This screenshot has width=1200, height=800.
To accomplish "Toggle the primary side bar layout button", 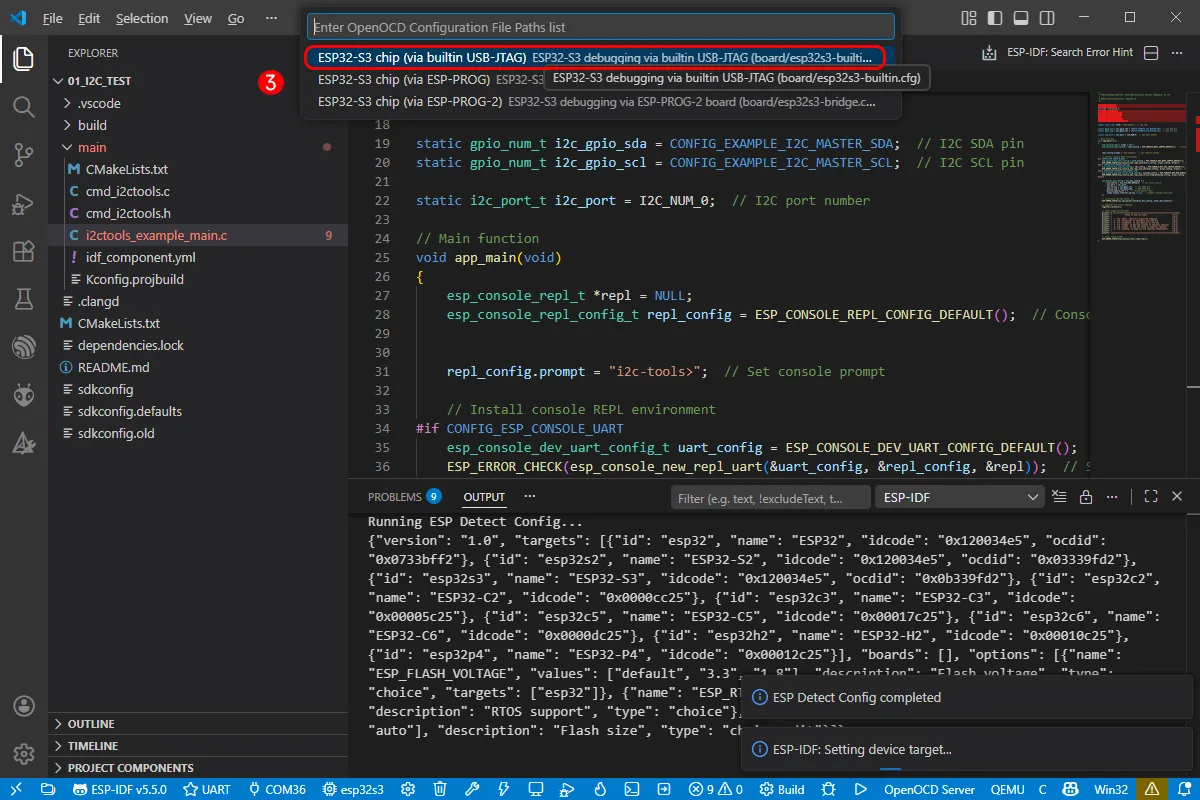I will 993,18.
